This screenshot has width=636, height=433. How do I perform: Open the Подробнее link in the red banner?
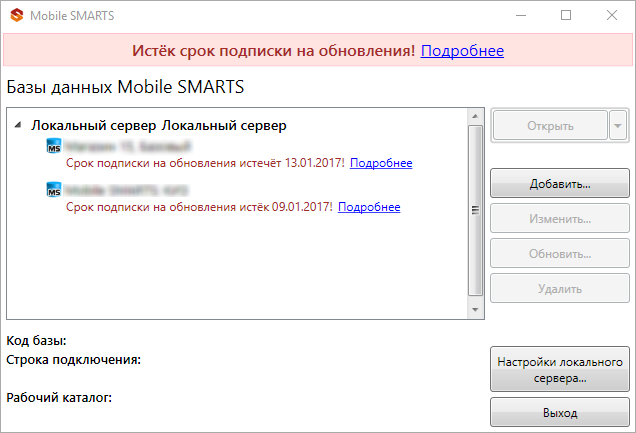click(462, 51)
